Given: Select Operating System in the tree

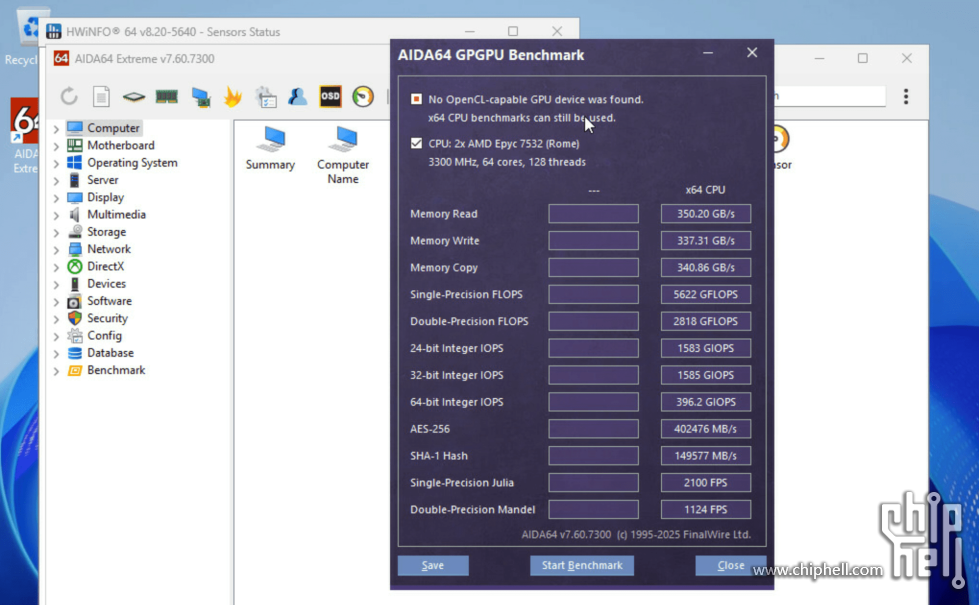Looking at the screenshot, I should pyautogui.click(x=132, y=163).
